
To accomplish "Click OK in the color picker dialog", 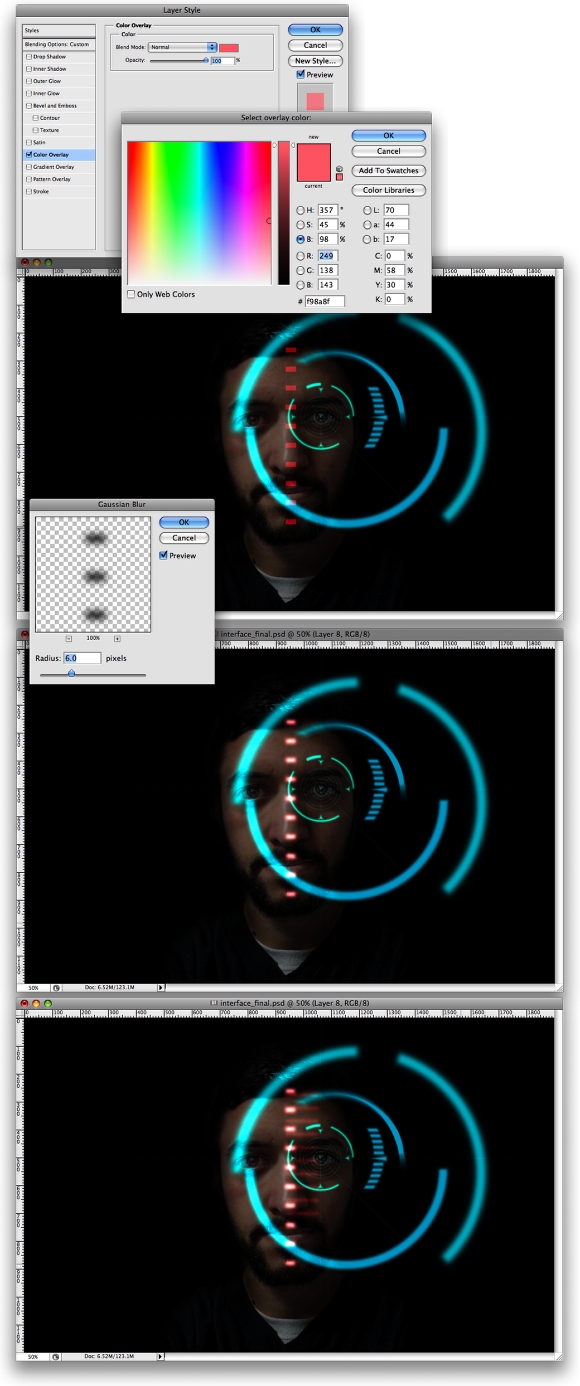I will coord(388,136).
